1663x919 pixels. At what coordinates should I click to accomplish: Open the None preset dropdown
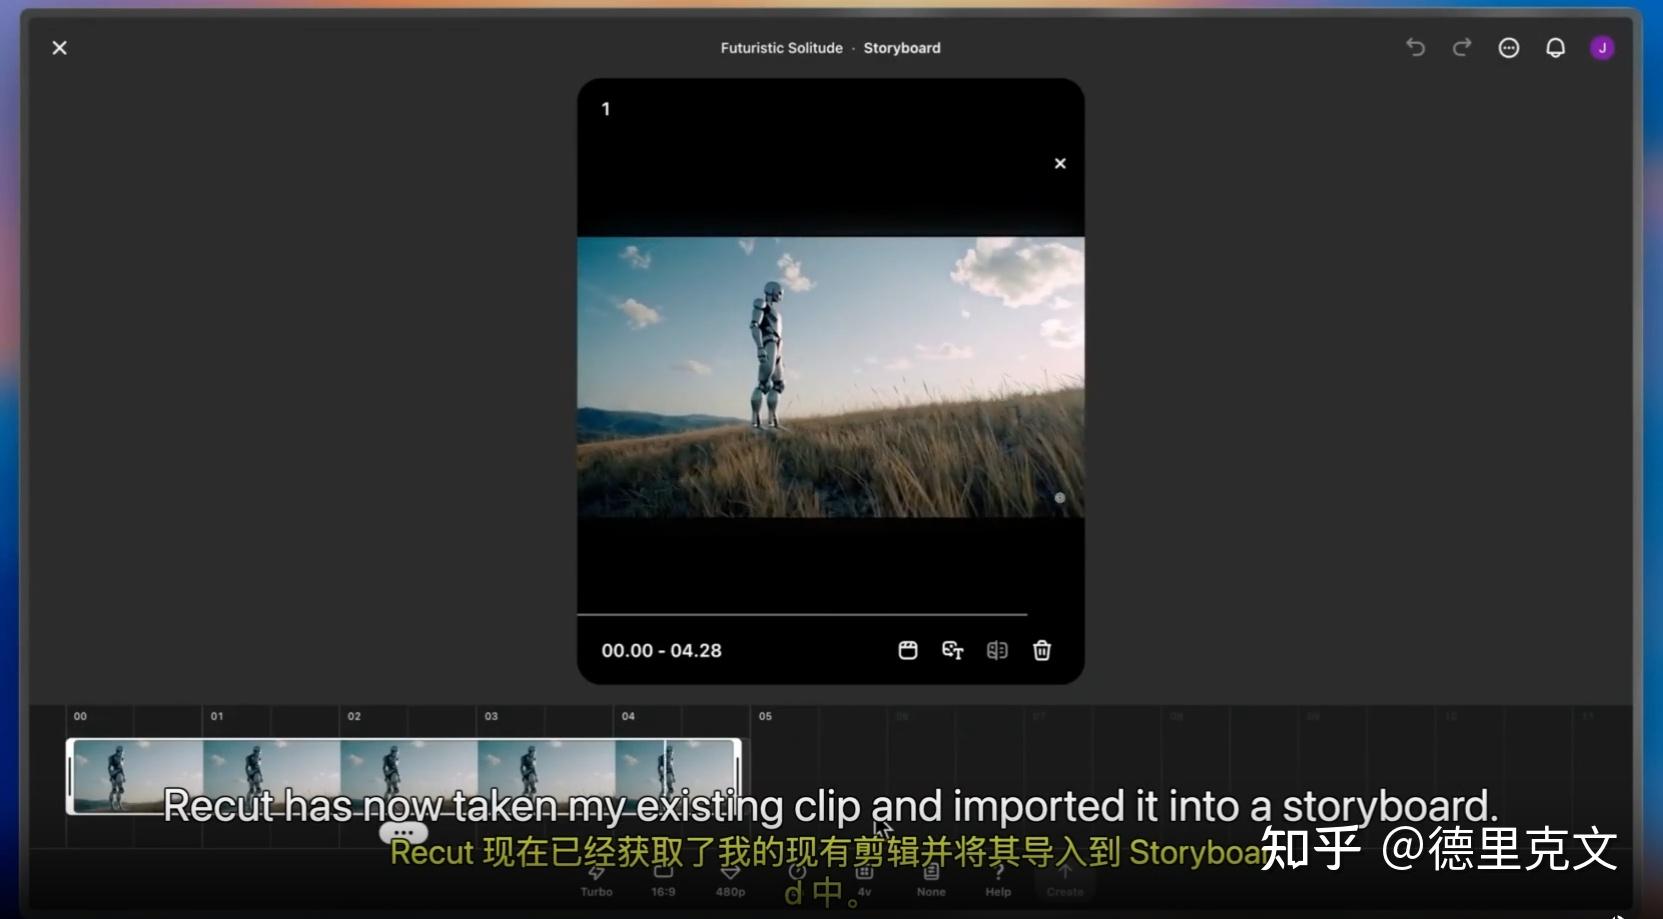point(931,880)
